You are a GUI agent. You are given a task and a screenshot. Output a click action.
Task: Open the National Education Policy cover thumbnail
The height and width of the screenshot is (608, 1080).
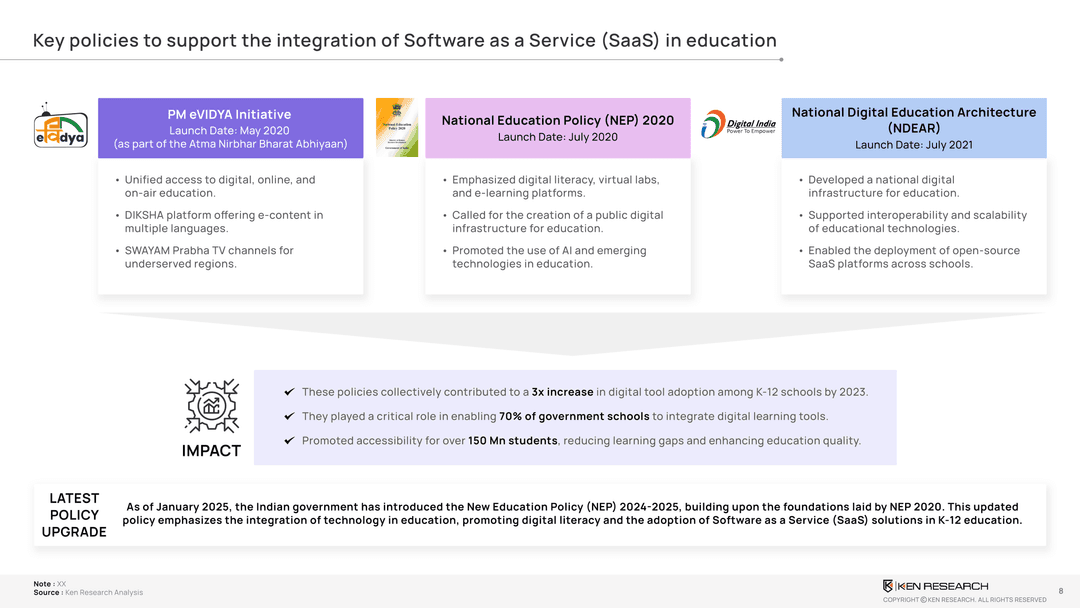click(x=397, y=127)
